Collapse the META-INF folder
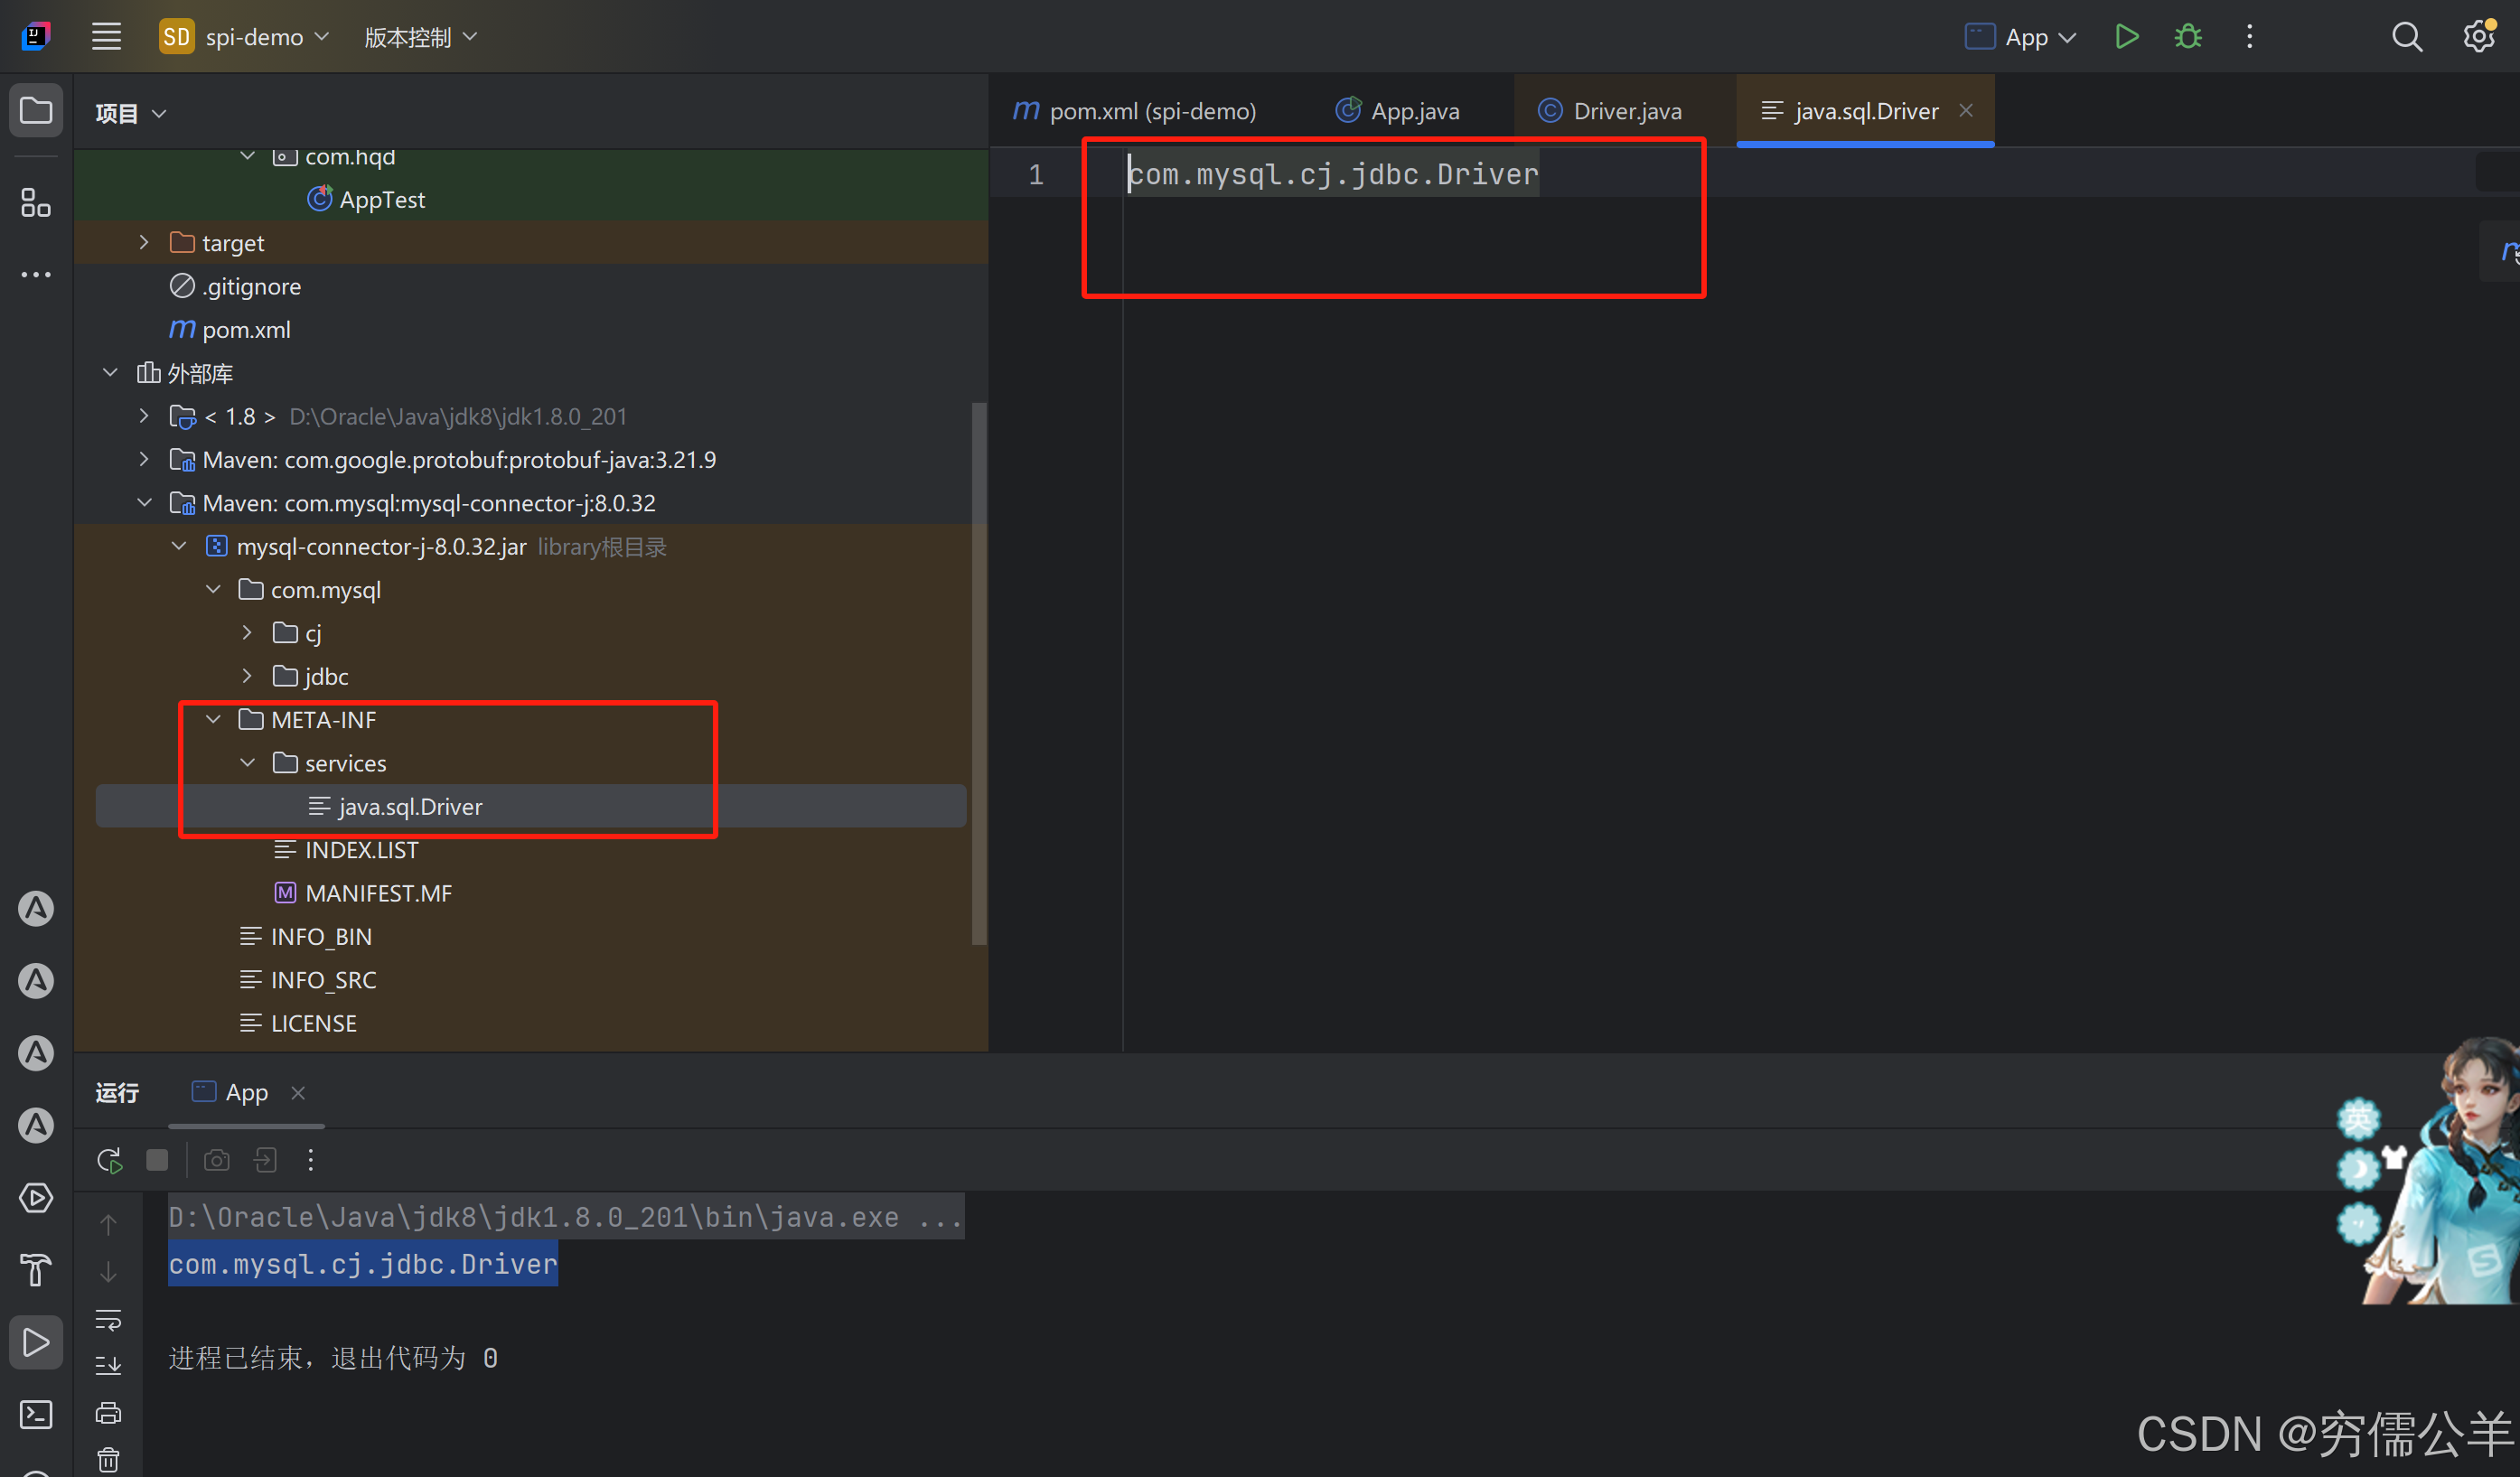 [213, 720]
